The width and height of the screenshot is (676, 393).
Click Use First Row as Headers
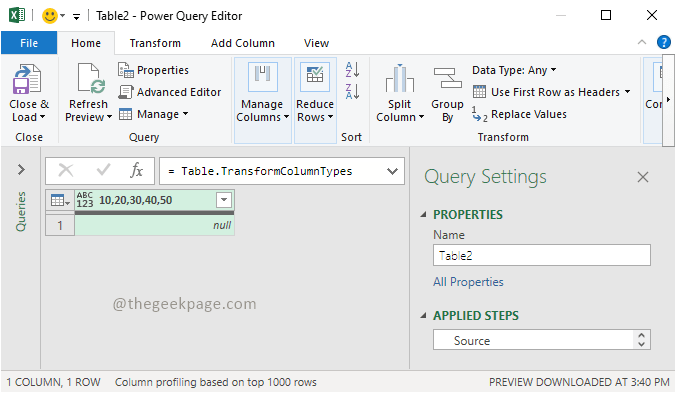(546, 92)
